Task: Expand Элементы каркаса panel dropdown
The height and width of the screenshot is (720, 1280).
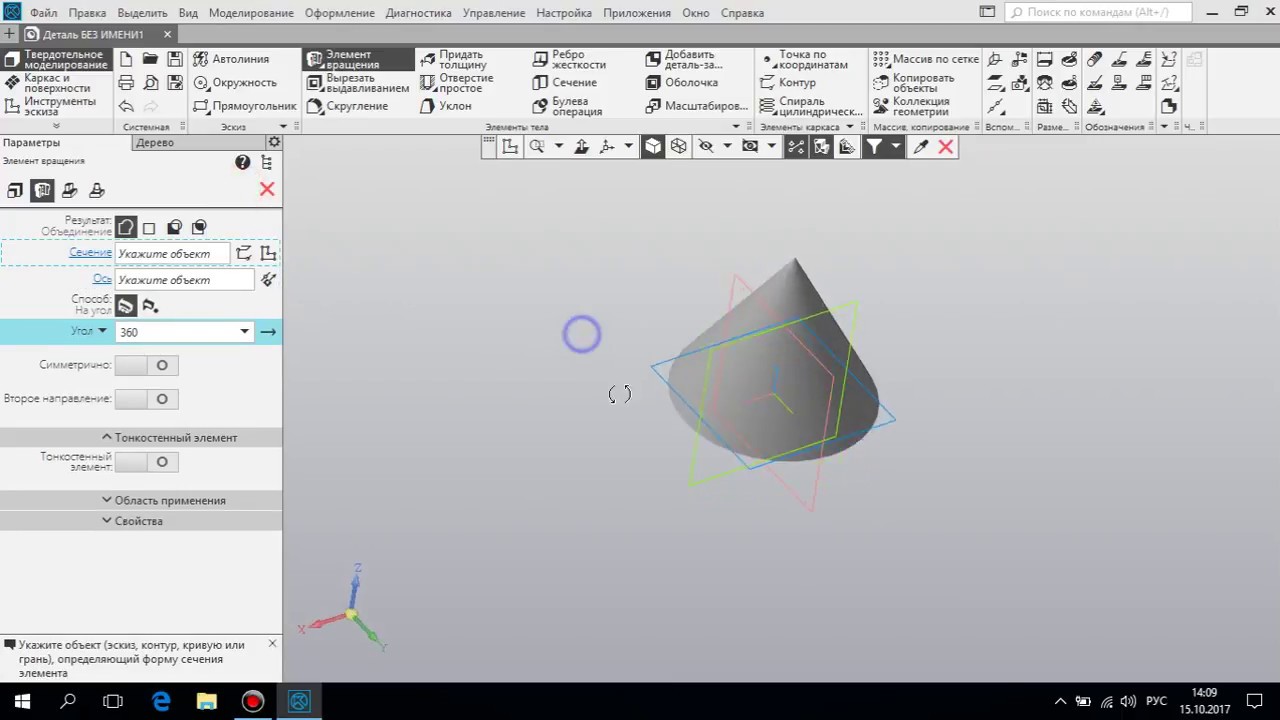Action: pos(850,127)
